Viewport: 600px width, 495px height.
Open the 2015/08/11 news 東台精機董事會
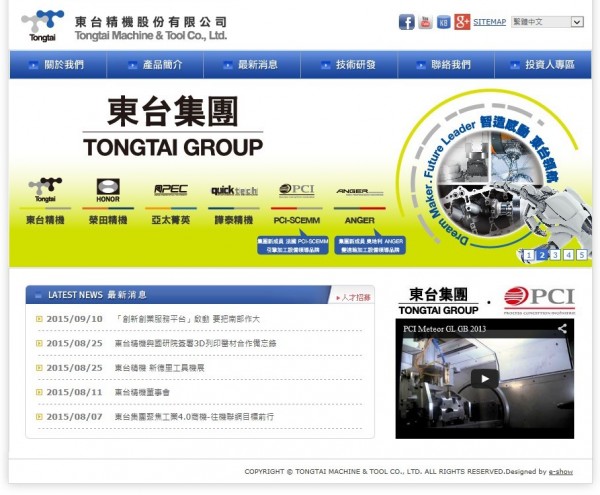point(142,392)
